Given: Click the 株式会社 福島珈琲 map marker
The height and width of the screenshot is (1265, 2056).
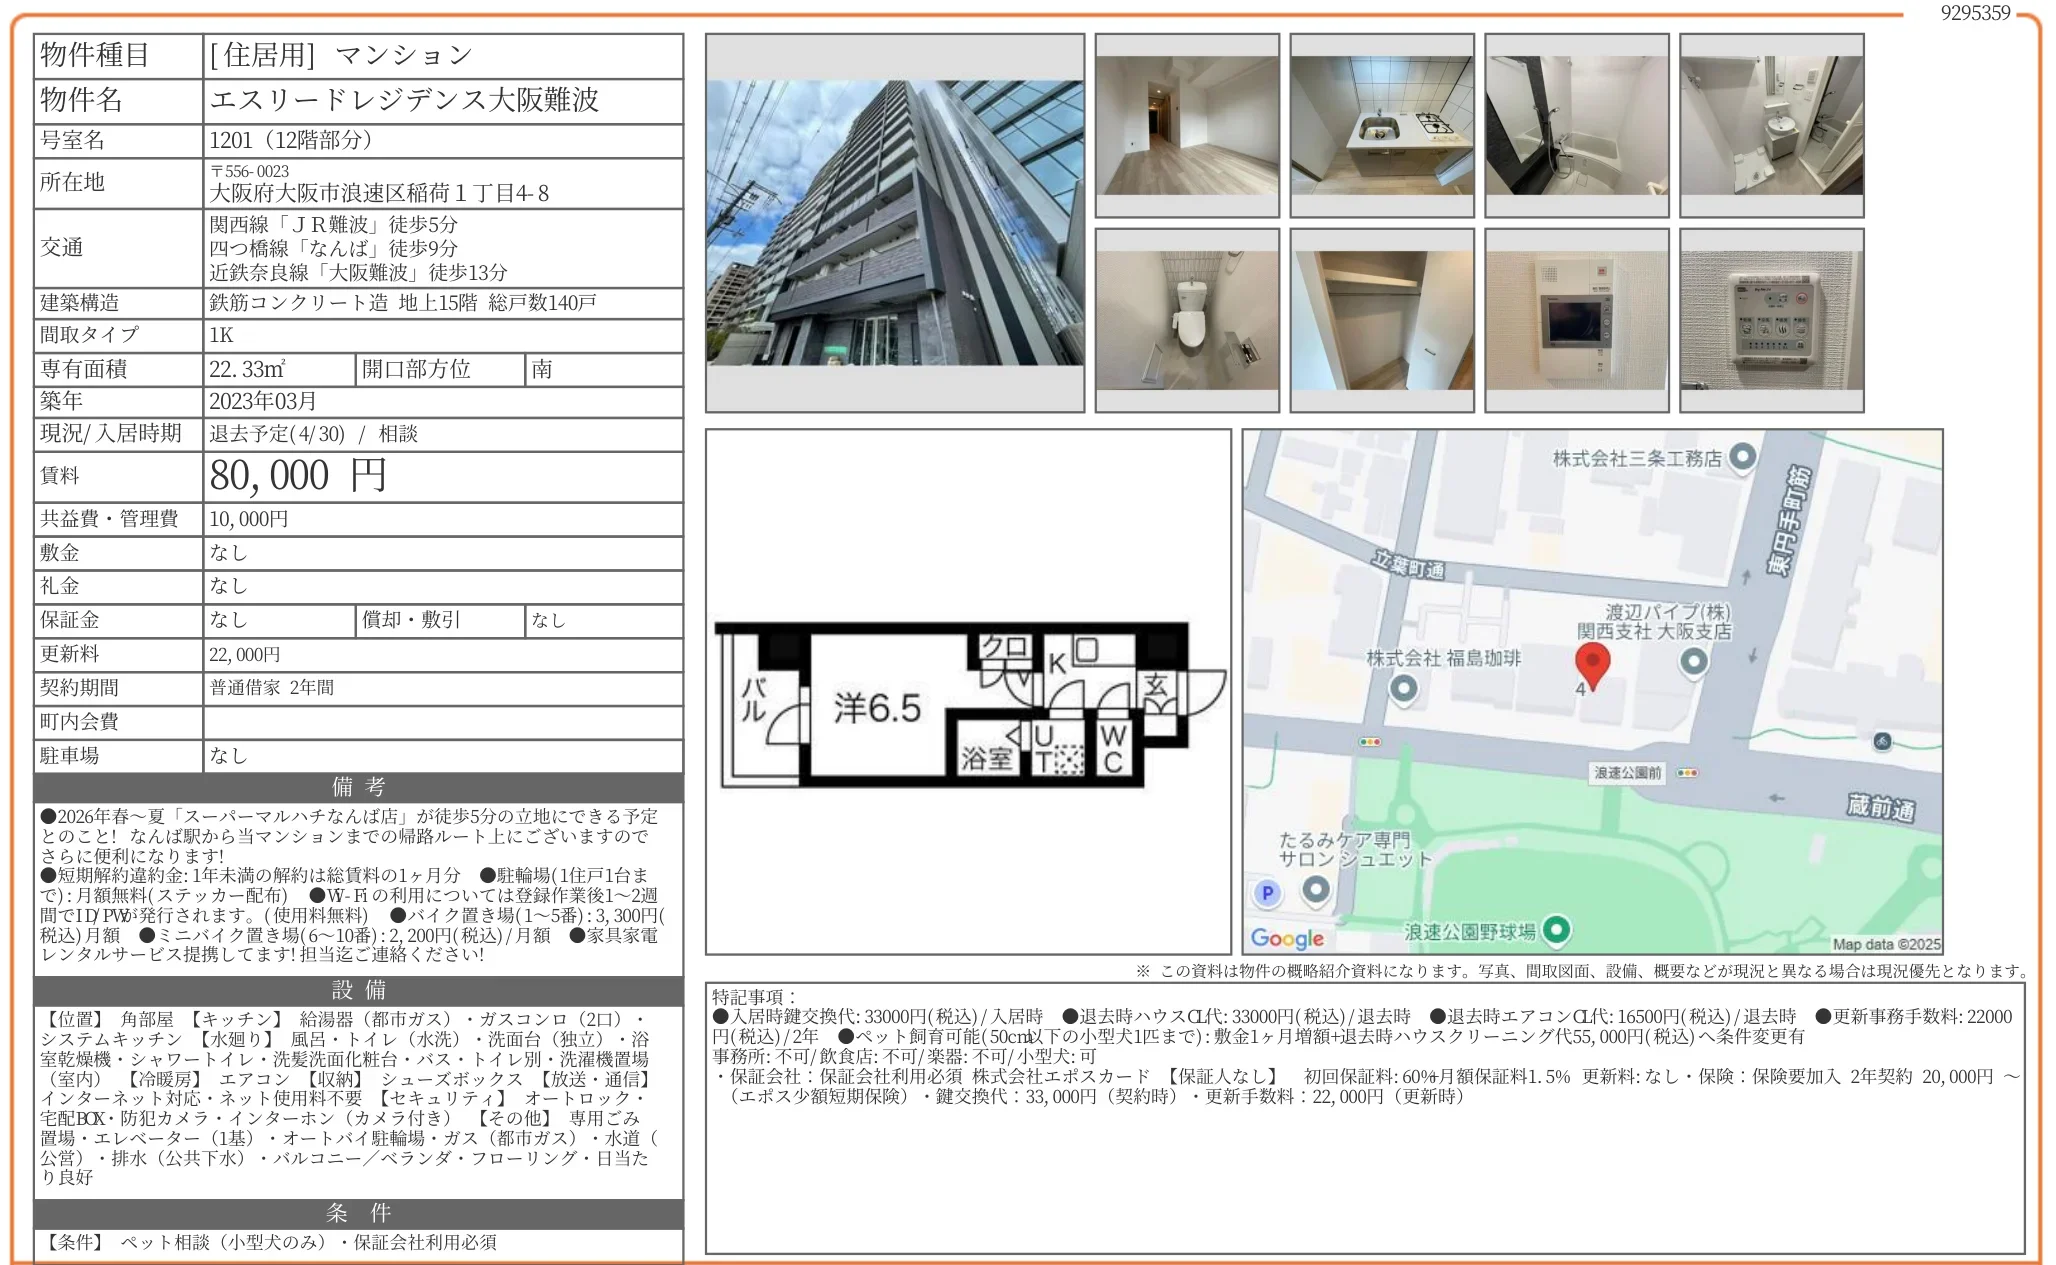Looking at the screenshot, I should 1403,688.
